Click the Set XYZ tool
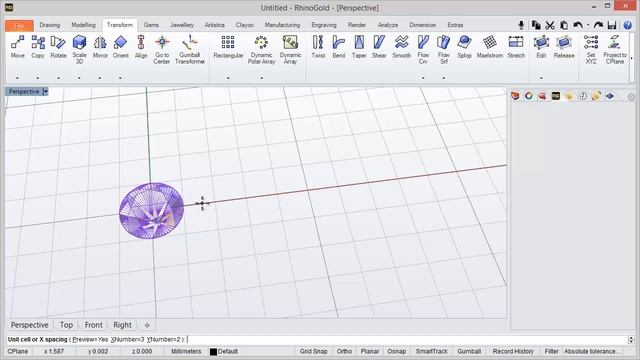The image size is (640, 360). pos(591,49)
